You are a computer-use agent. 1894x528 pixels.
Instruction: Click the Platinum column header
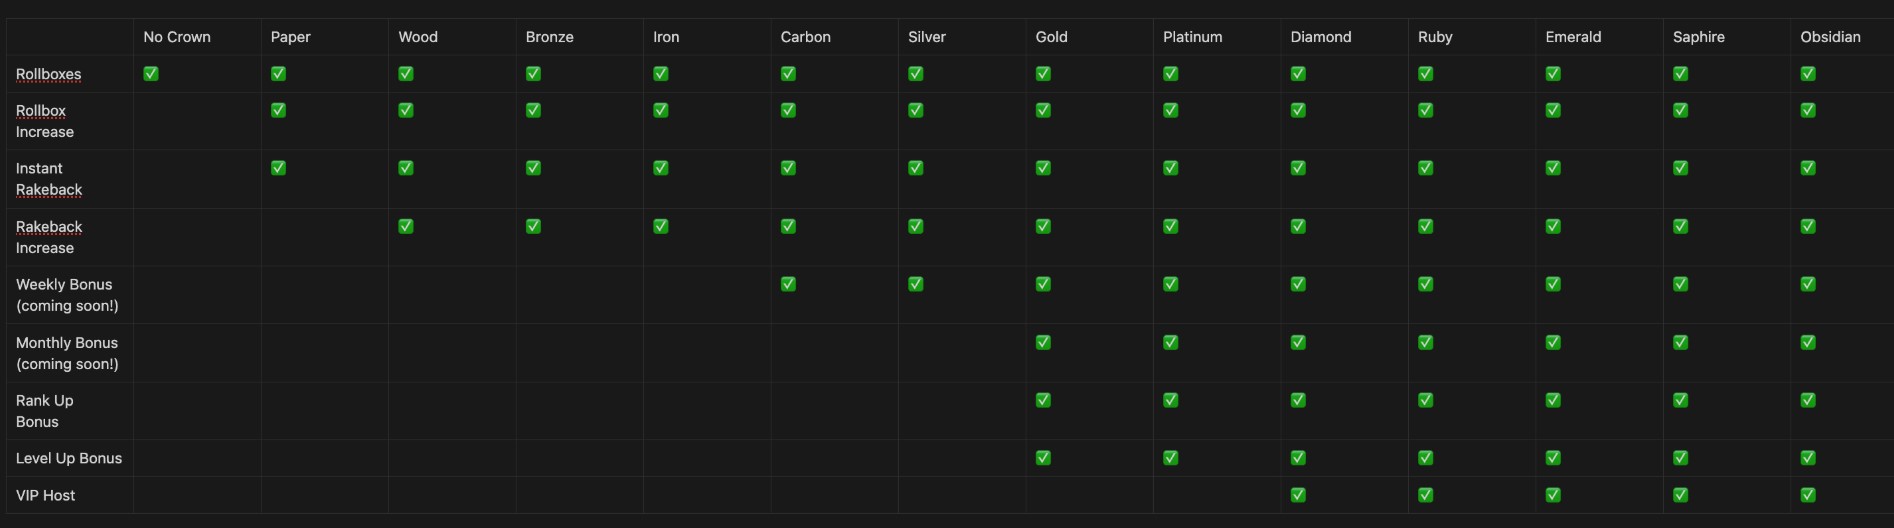point(1192,37)
